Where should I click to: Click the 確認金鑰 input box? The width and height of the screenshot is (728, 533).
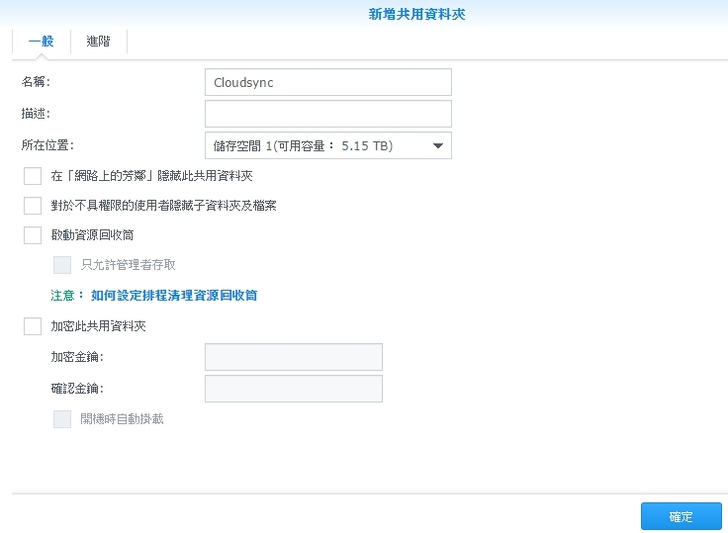(293, 388)
